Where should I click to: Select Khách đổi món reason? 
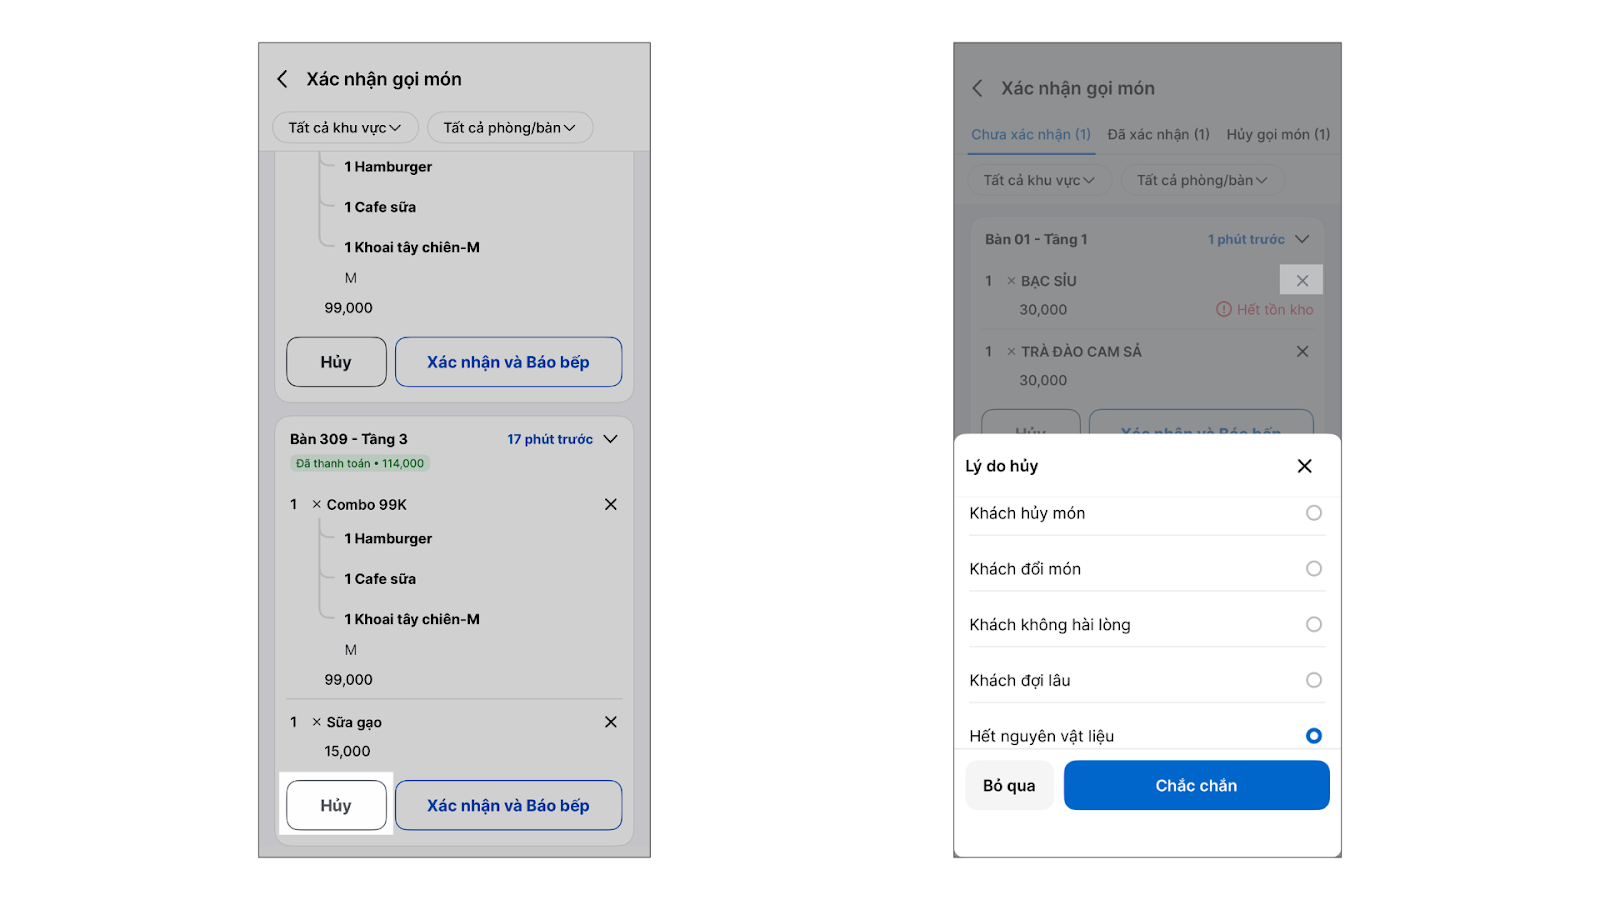tap(1313, 569)
